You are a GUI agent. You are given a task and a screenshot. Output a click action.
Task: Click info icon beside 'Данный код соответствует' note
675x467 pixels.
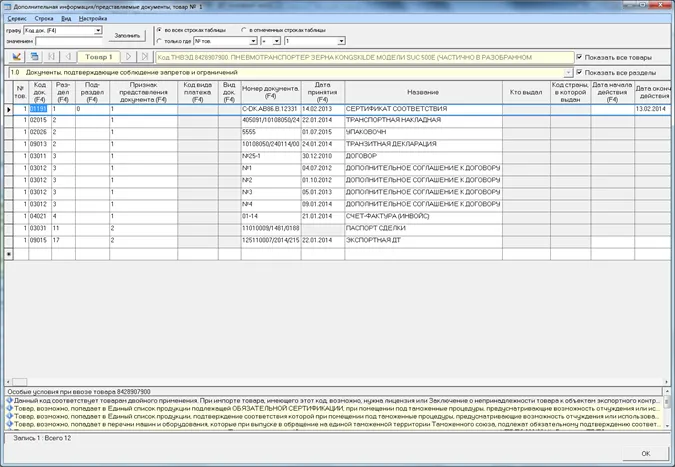pos(9,400)
